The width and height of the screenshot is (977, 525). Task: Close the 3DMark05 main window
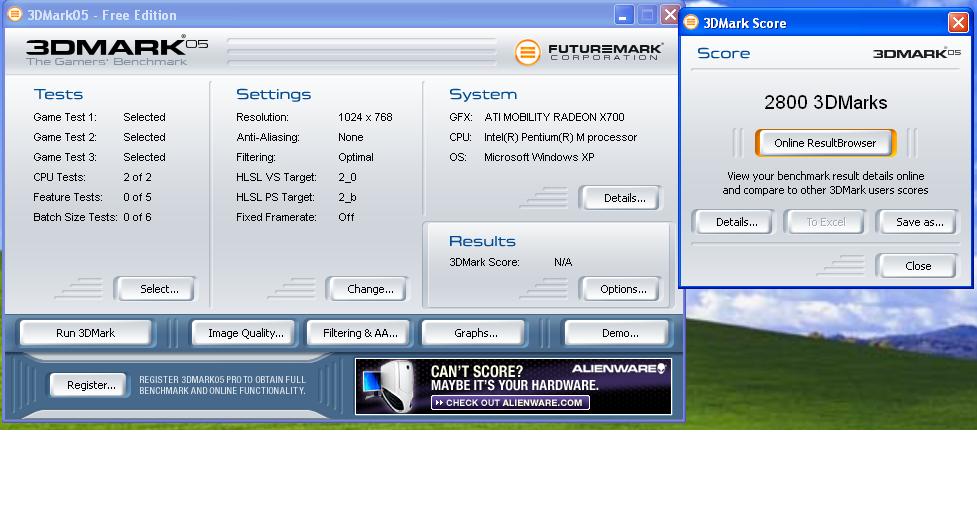point(670,14)
